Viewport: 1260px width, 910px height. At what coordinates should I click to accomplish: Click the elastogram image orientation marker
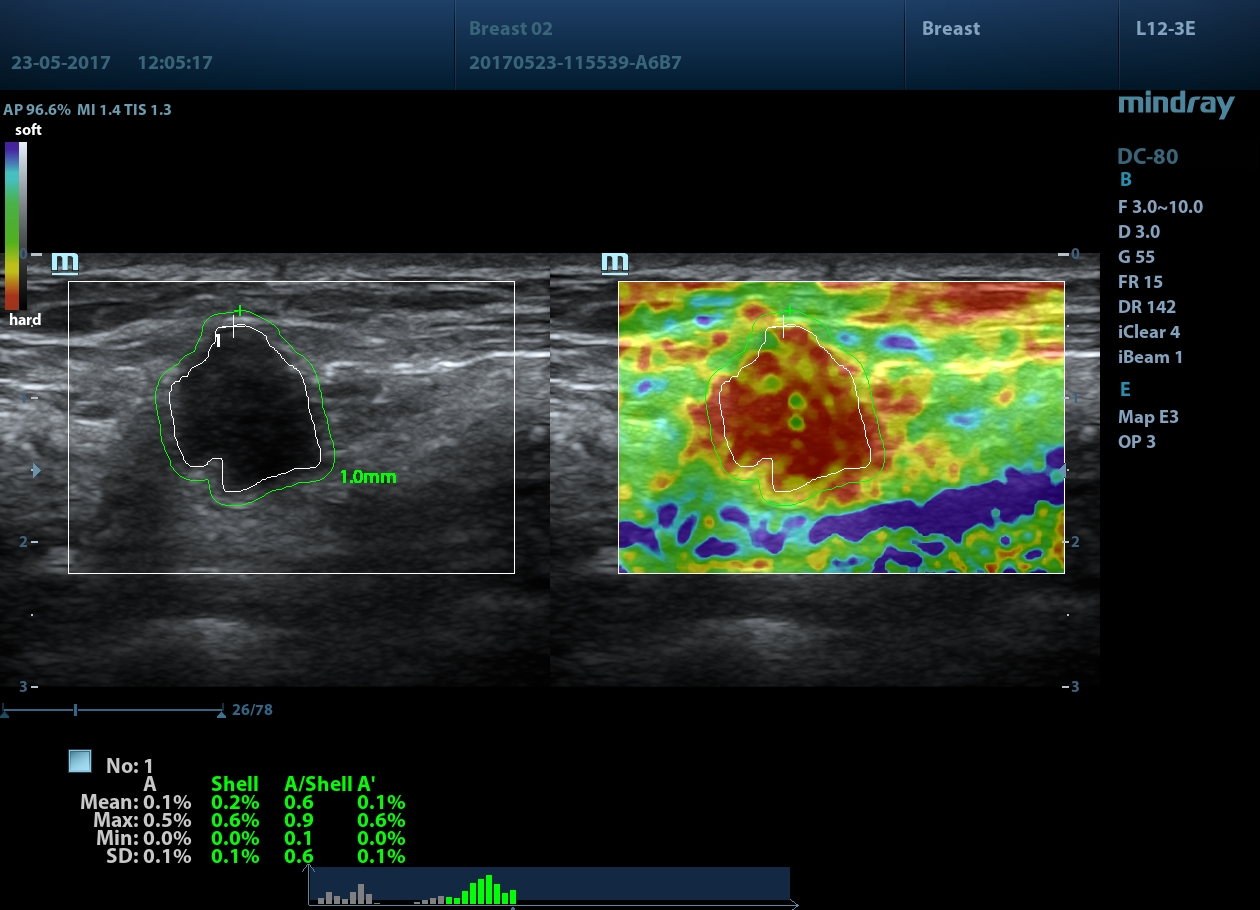point(614,263)
